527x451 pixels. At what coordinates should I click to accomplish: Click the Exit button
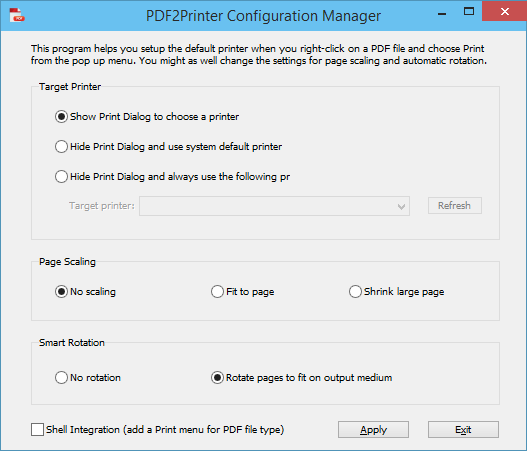(463, 429)
